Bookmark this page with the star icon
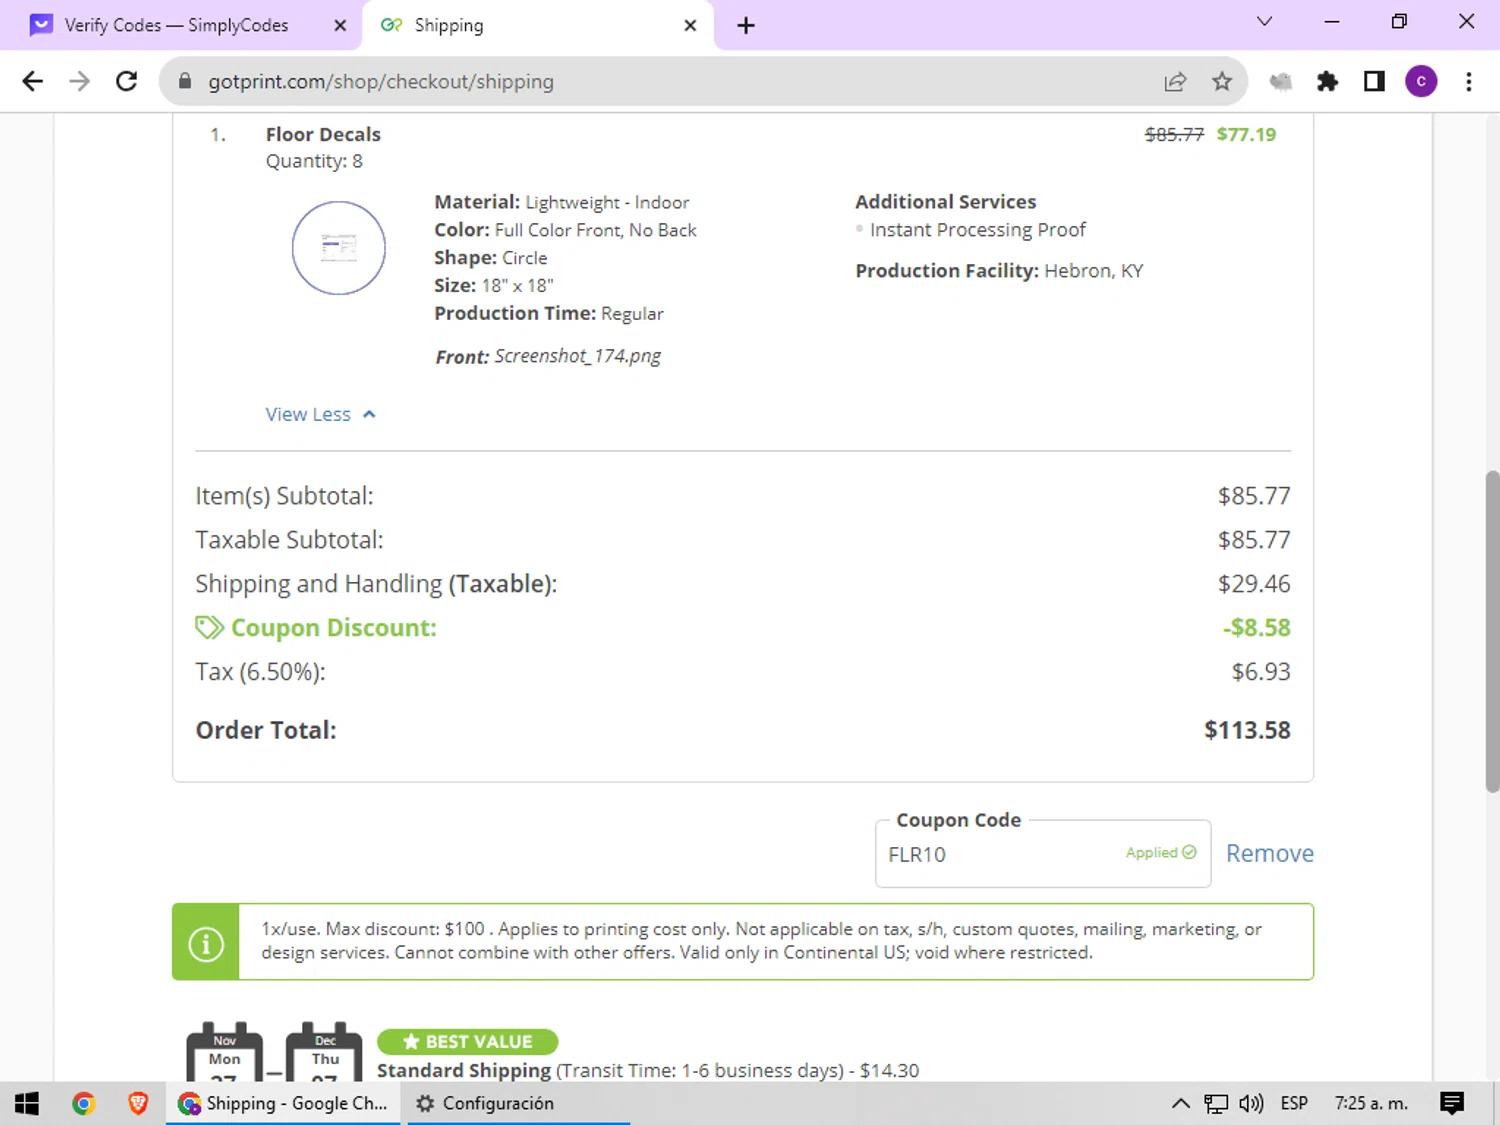 1222,82
